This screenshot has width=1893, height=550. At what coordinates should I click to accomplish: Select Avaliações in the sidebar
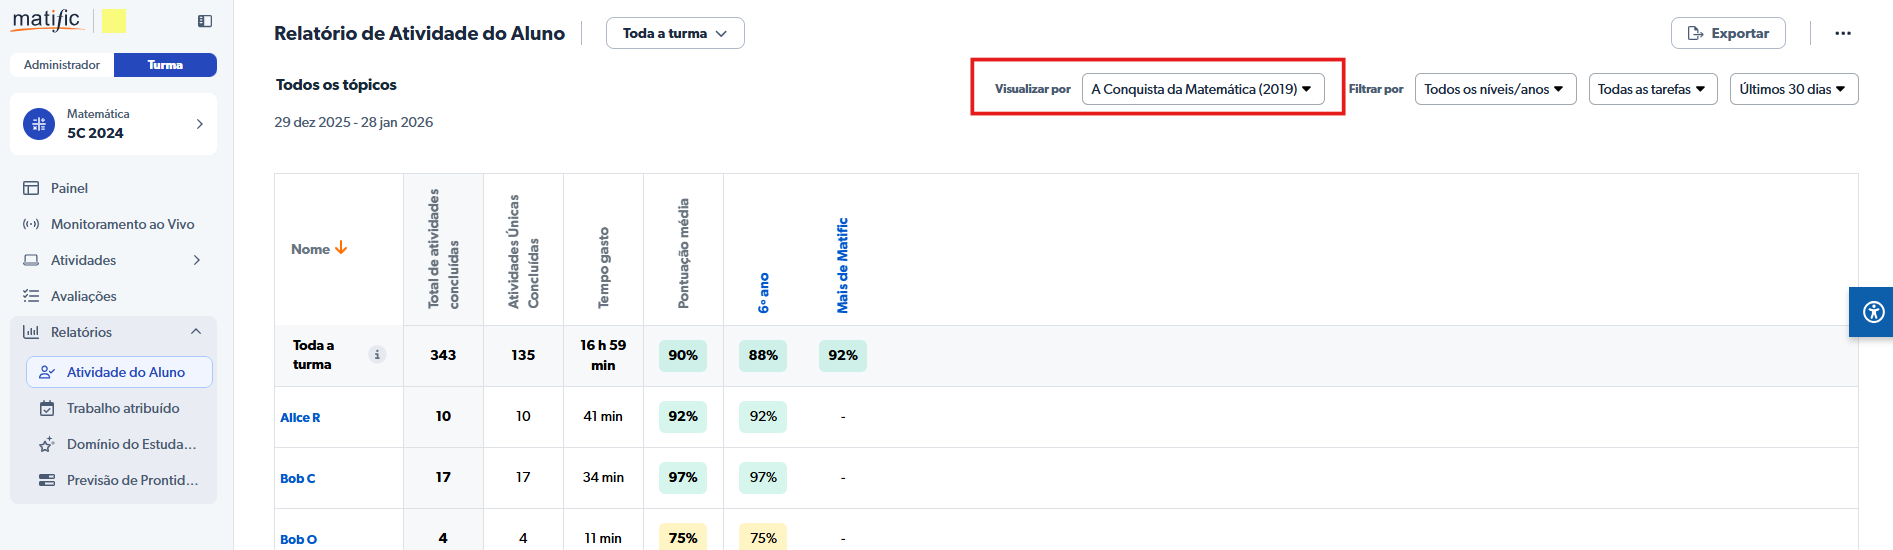click(83, 296)
